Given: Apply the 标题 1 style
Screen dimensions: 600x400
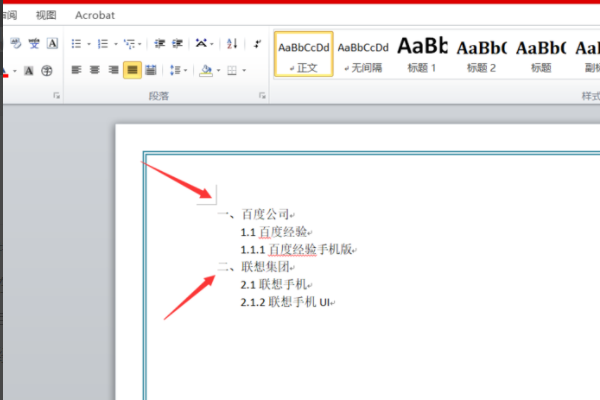Looking at the screenshot, I should point(422,54).
